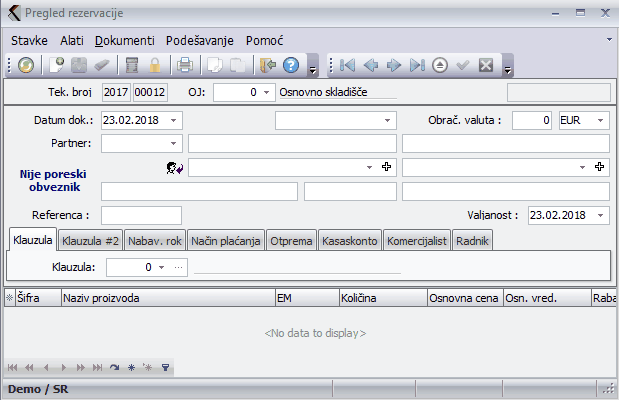
Task: Click the Referenca input field
Action: [x=141, y=215]
